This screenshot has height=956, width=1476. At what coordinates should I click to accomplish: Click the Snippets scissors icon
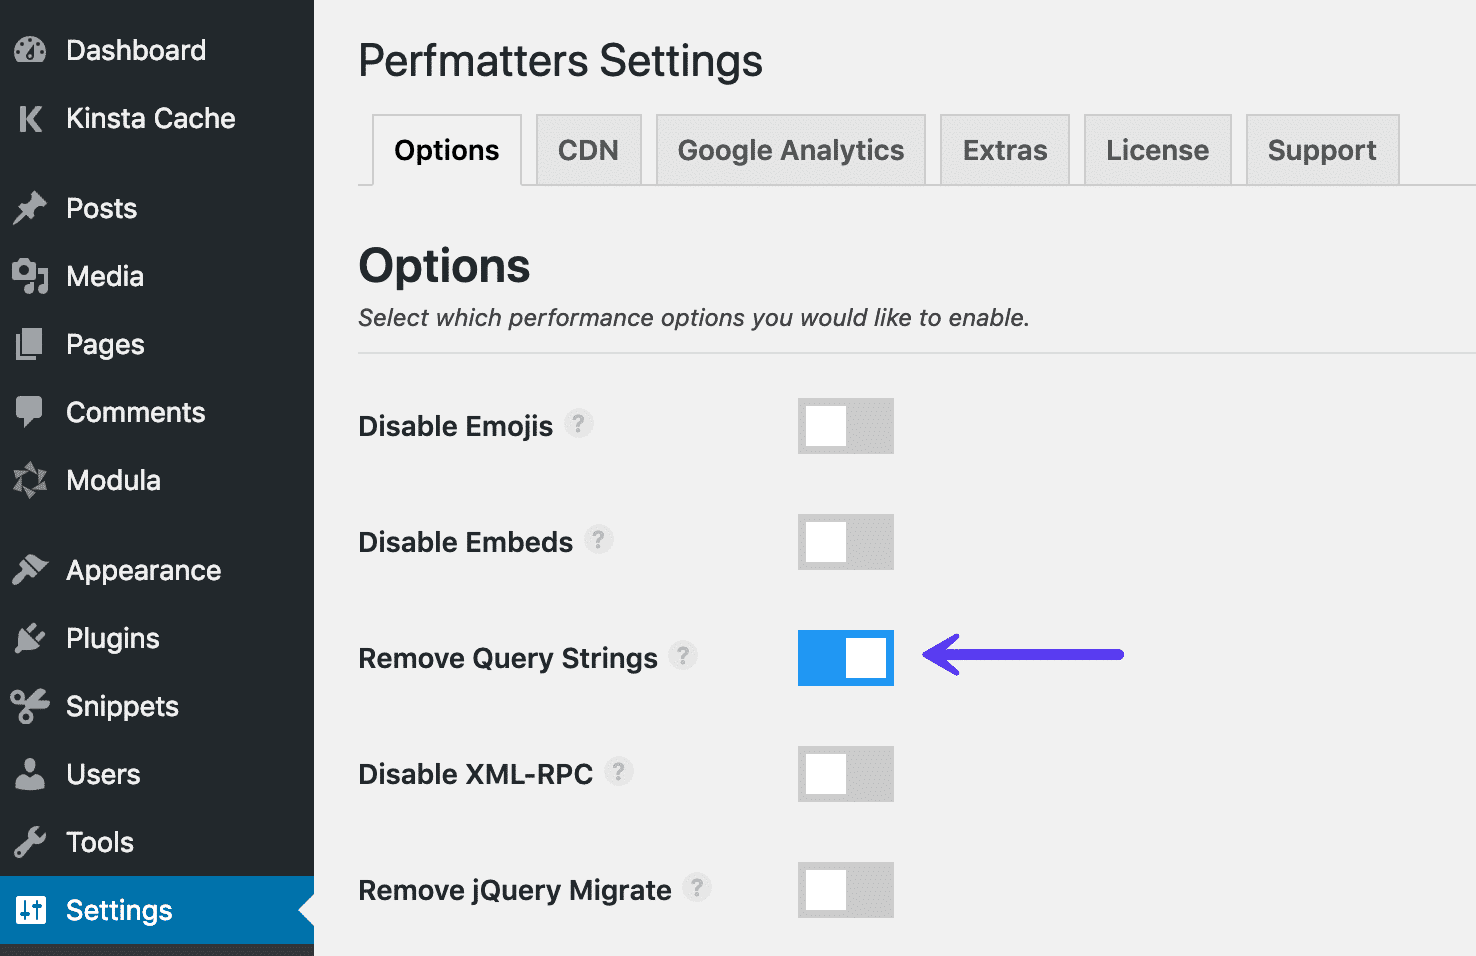tap(30, 705)
